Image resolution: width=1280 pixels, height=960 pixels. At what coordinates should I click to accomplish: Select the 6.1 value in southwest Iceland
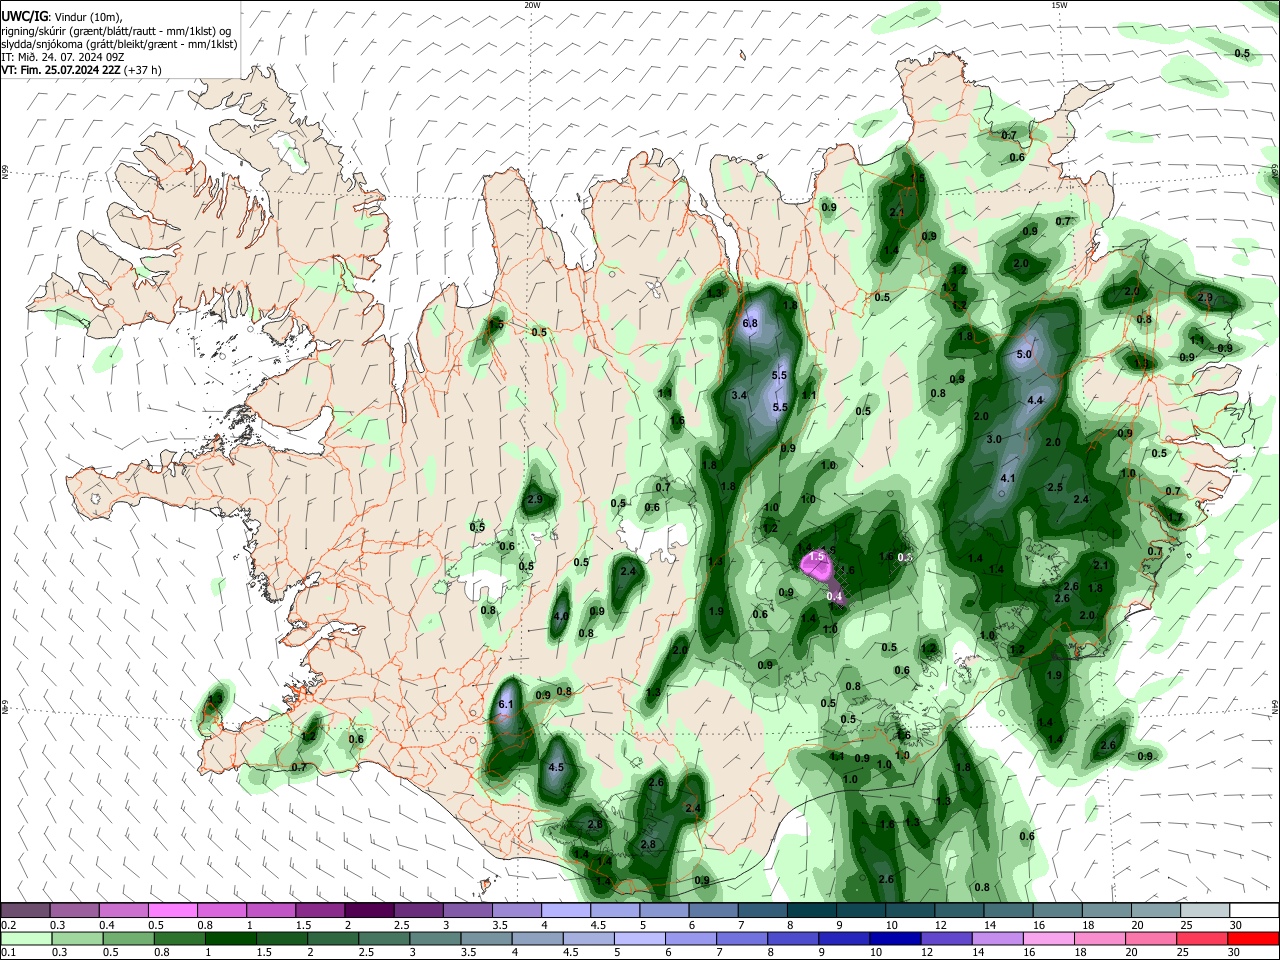(x=505, y=705)
